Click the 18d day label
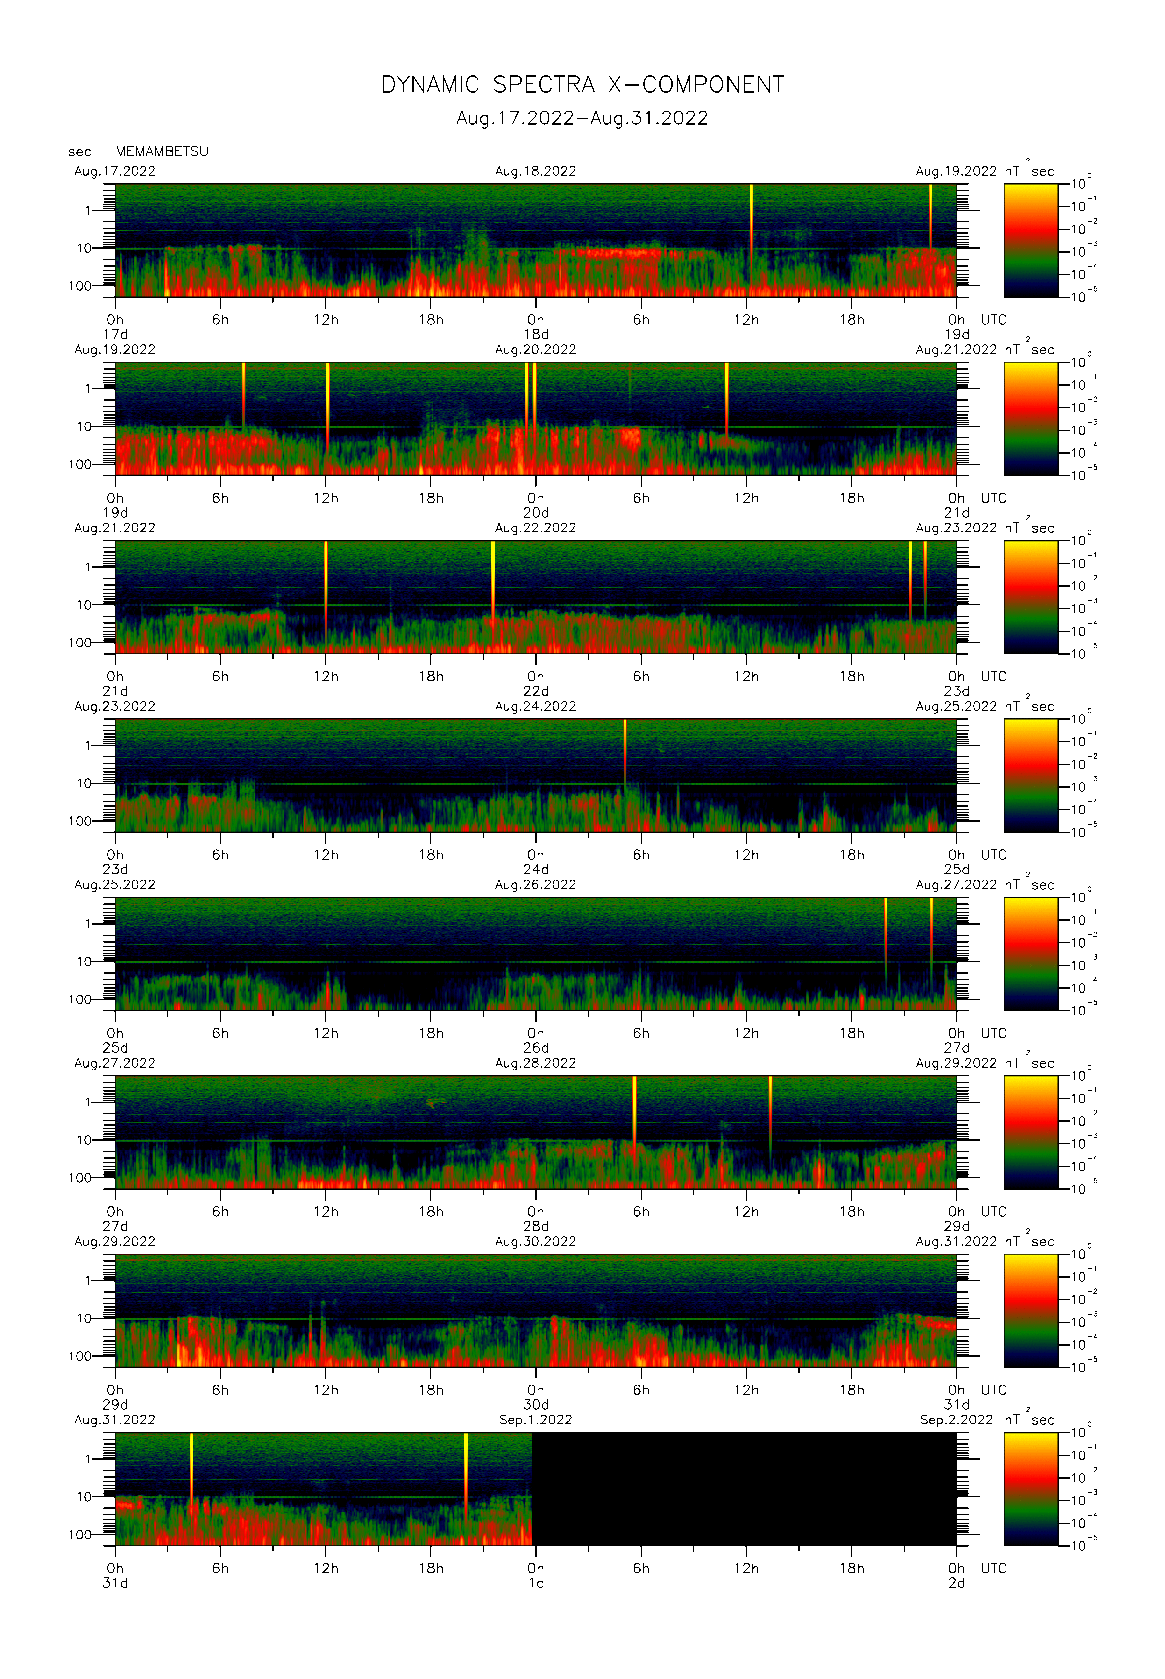Viewport: 1165px width, 1679px height. coord(536,334)
